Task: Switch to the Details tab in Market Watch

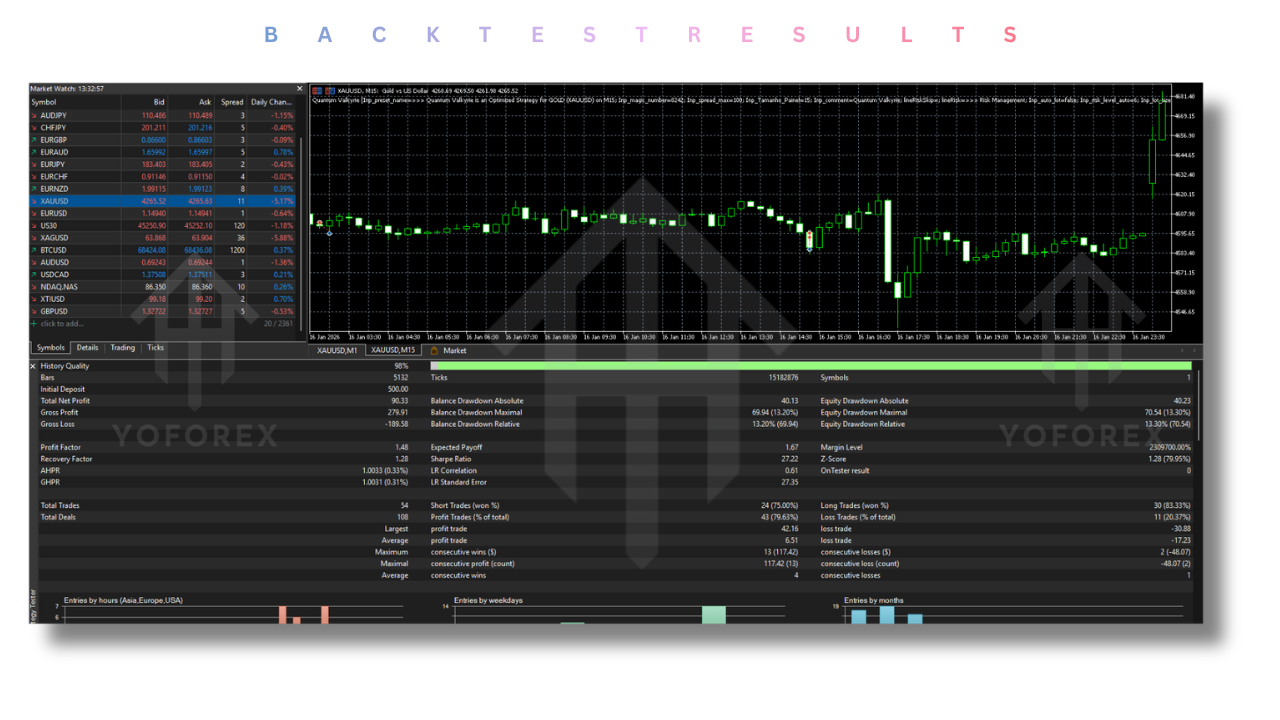Action: (85, 348)
